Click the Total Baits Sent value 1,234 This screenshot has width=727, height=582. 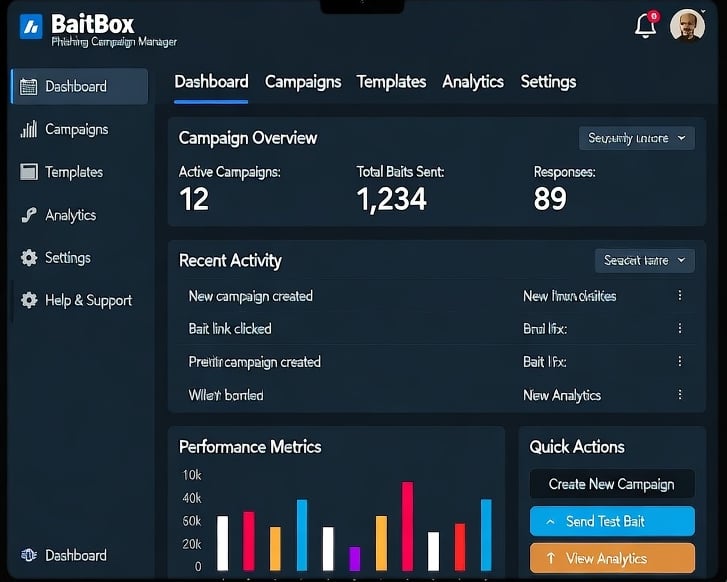(x=391, y=199)
